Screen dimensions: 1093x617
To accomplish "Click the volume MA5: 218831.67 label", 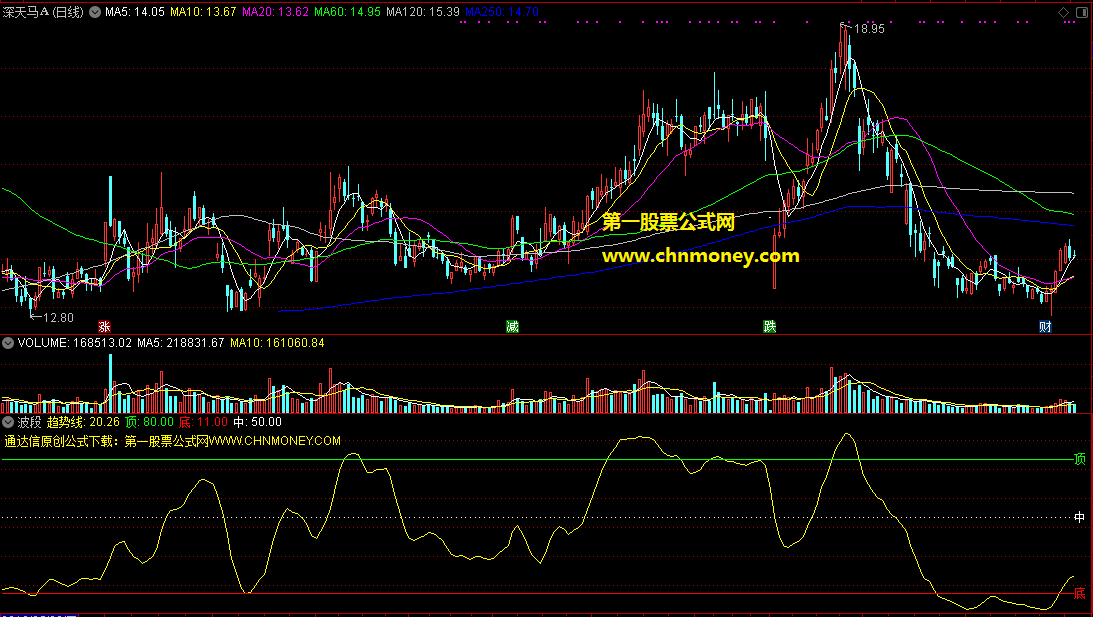I will [181, 343].
